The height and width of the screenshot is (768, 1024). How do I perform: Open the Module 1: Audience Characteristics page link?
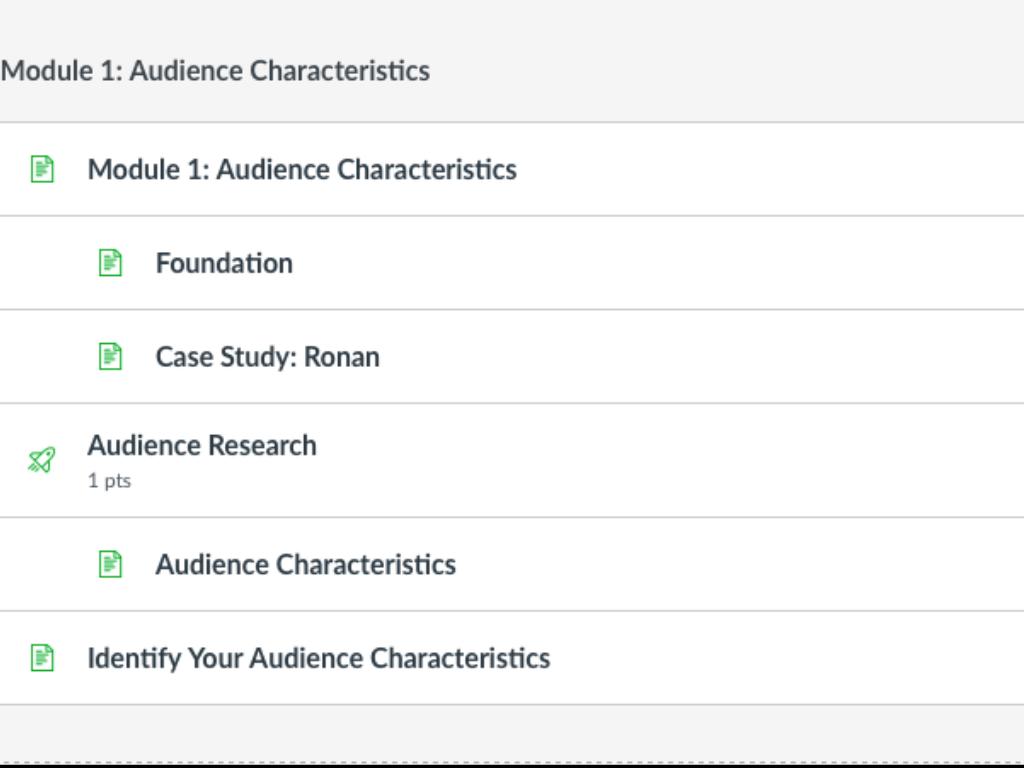[302, 170]
